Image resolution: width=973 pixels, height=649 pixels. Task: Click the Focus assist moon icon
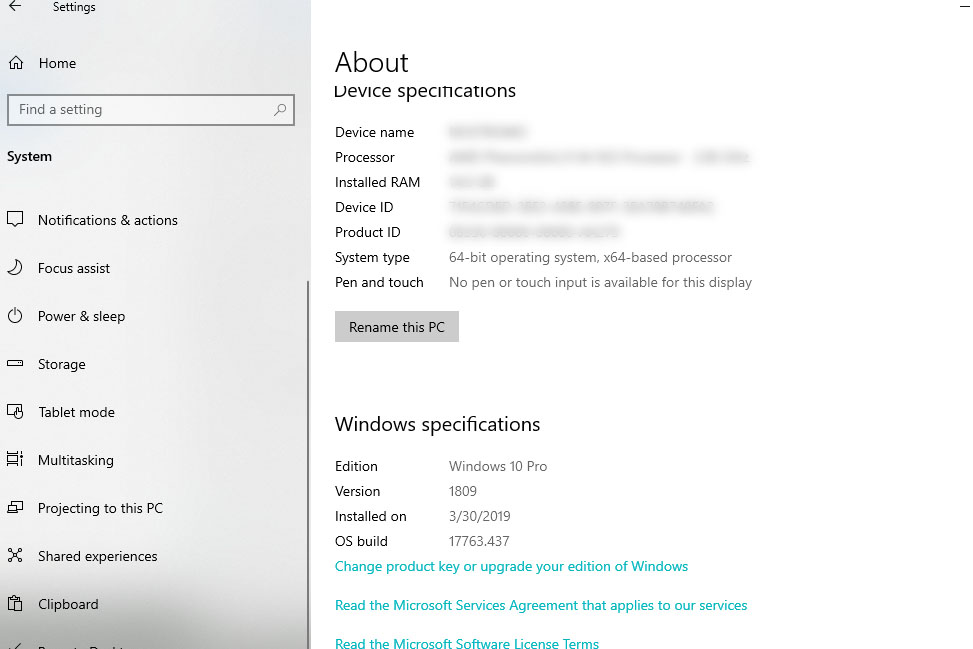15,267
